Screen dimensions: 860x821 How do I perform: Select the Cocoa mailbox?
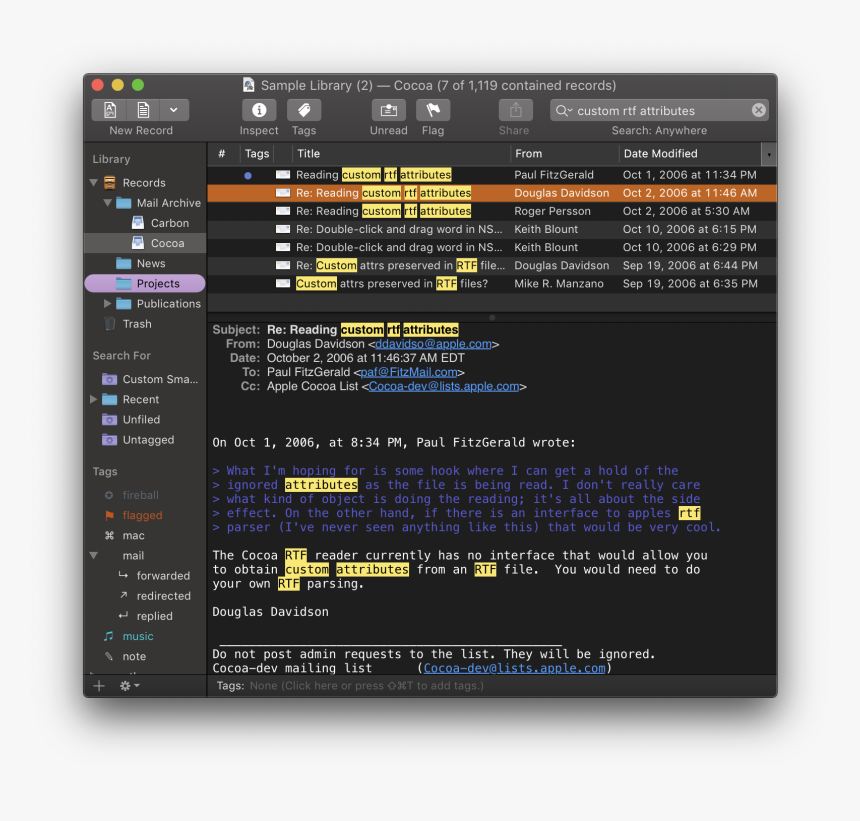(145, 243)
